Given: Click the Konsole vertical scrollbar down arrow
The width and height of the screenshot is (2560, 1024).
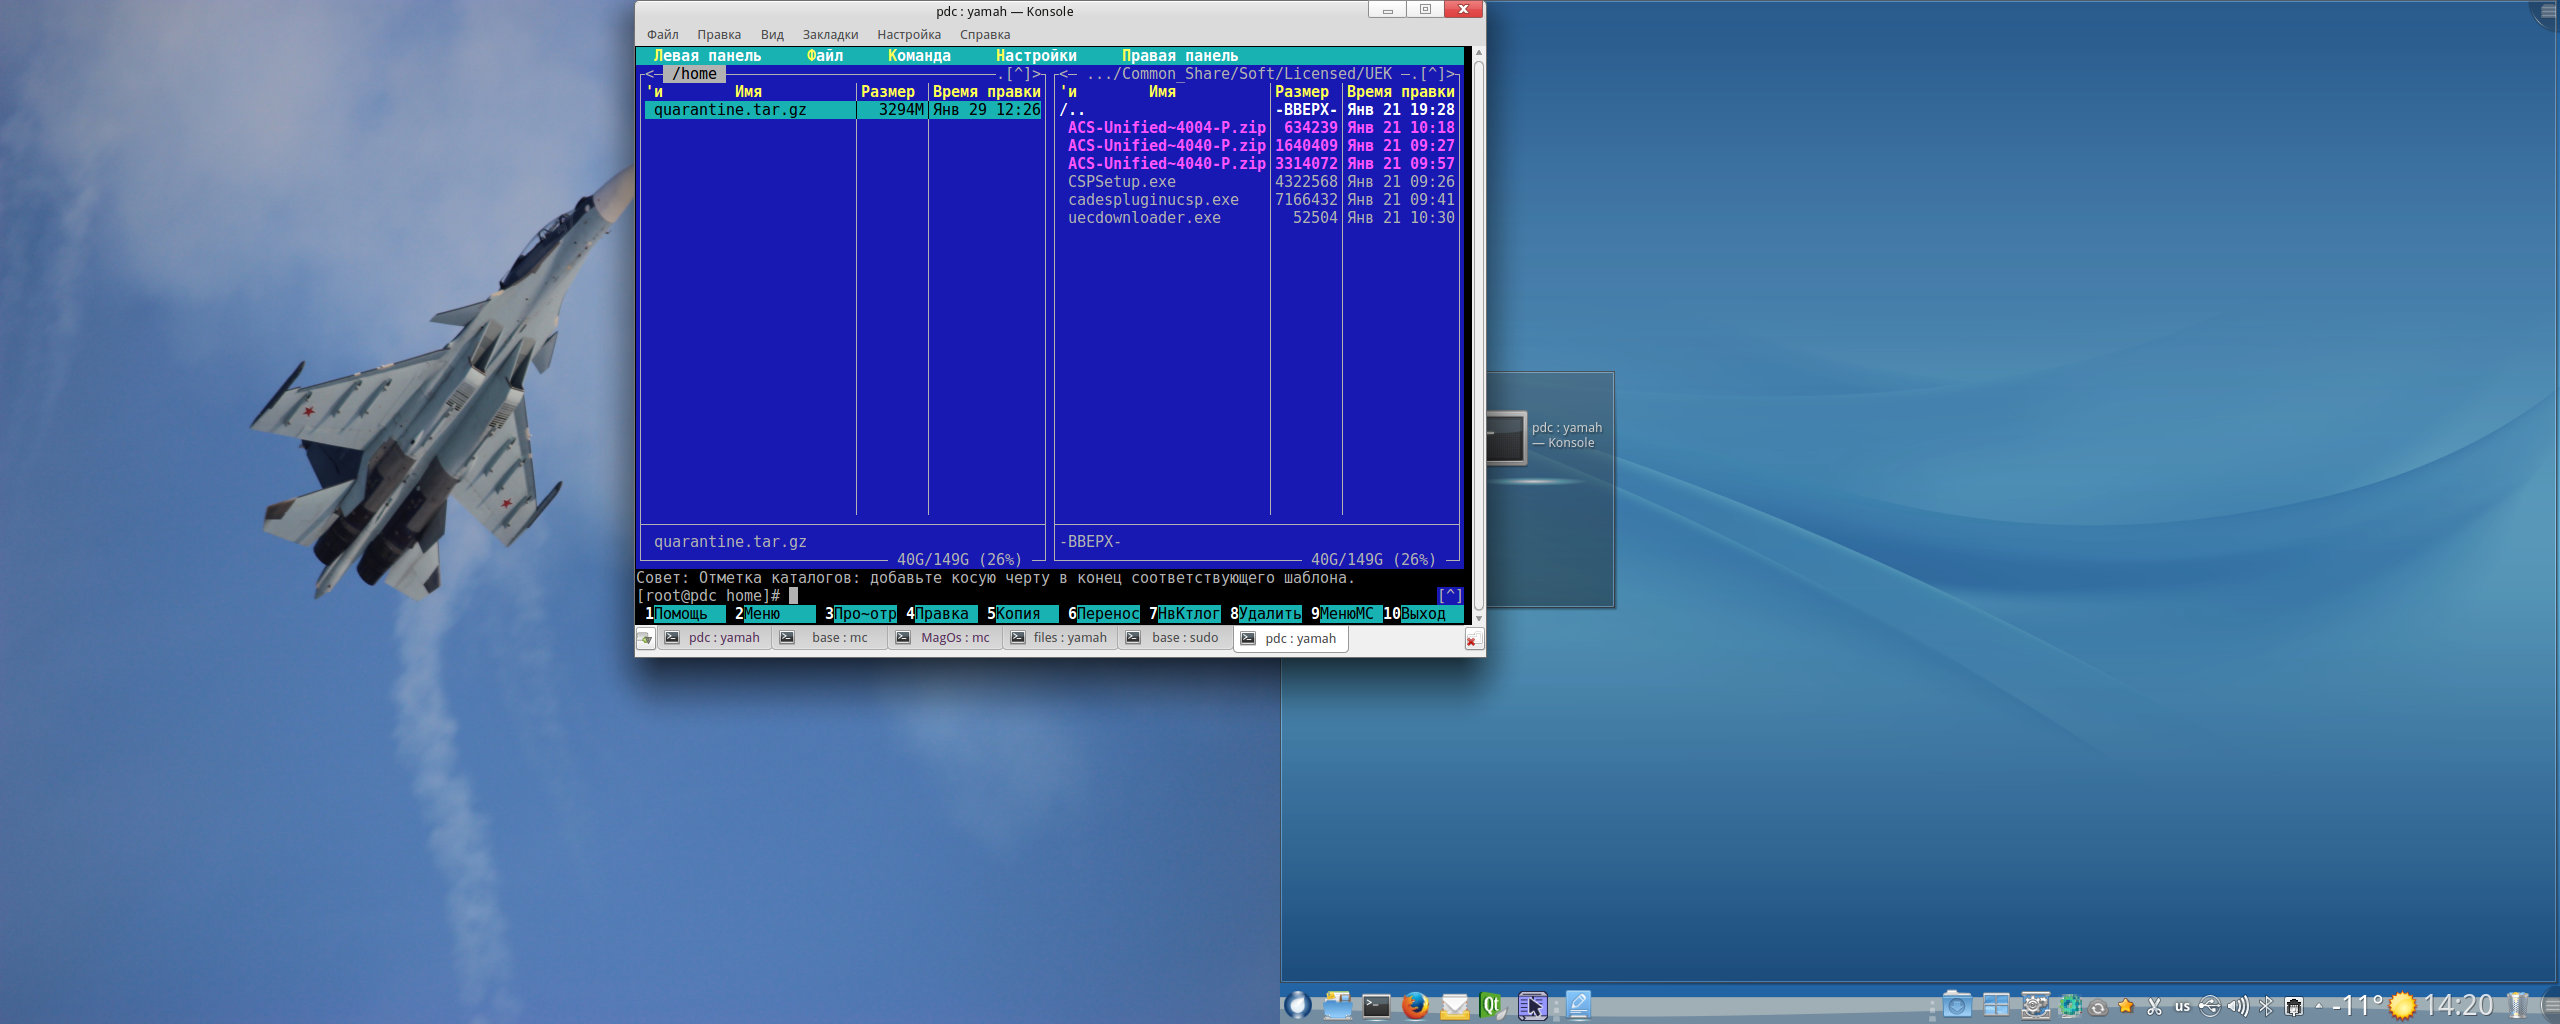Looking at the screenshot, I should point(1478,619).
